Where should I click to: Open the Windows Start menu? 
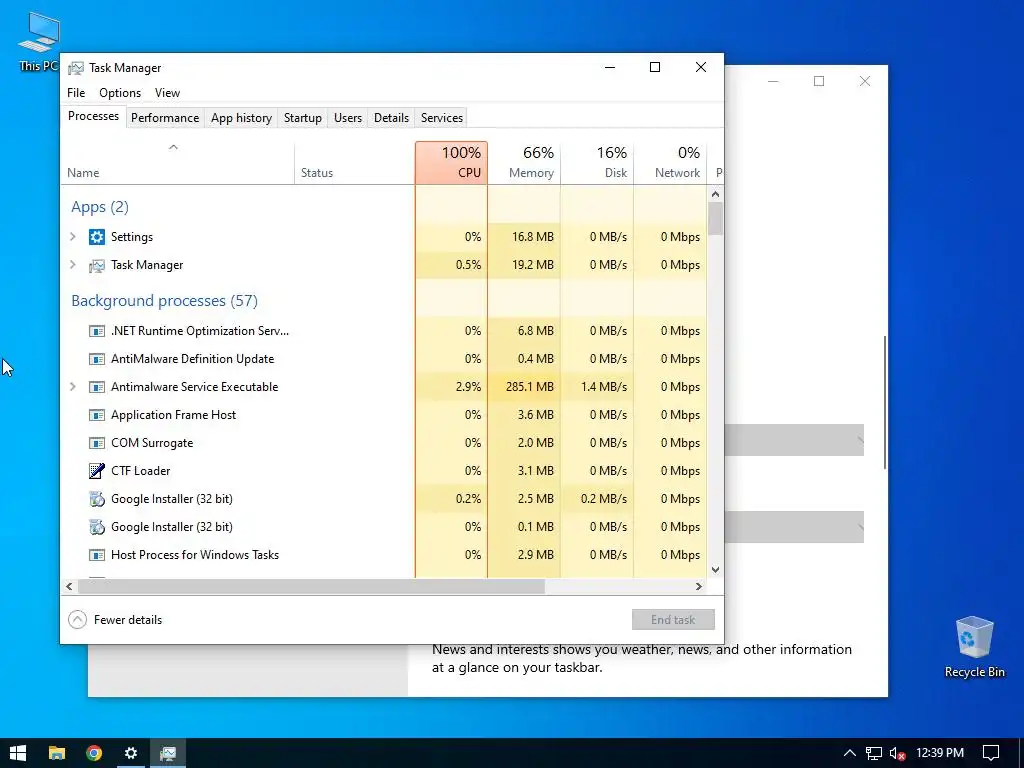(x=18, y=753)
